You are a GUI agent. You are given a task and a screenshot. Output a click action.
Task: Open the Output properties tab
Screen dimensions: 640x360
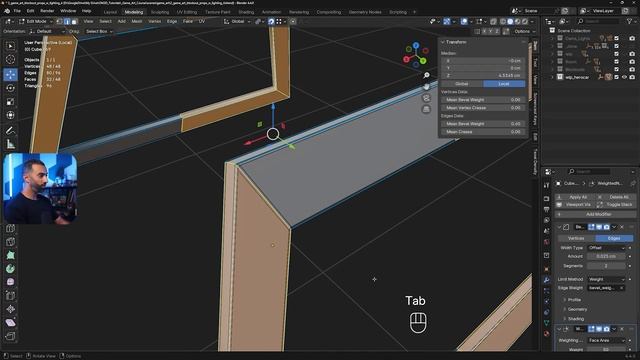pyautogui.click(x=547, y=209)
